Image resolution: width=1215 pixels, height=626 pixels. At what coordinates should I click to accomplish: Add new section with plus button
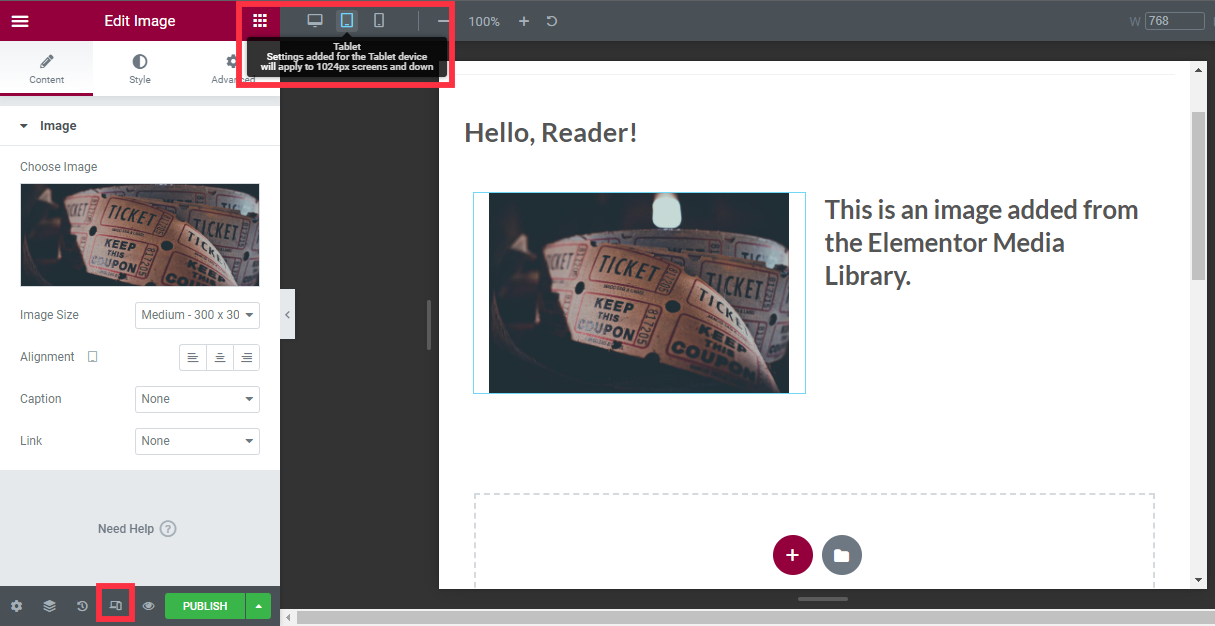pyautogui.click(x=793, y=555)
